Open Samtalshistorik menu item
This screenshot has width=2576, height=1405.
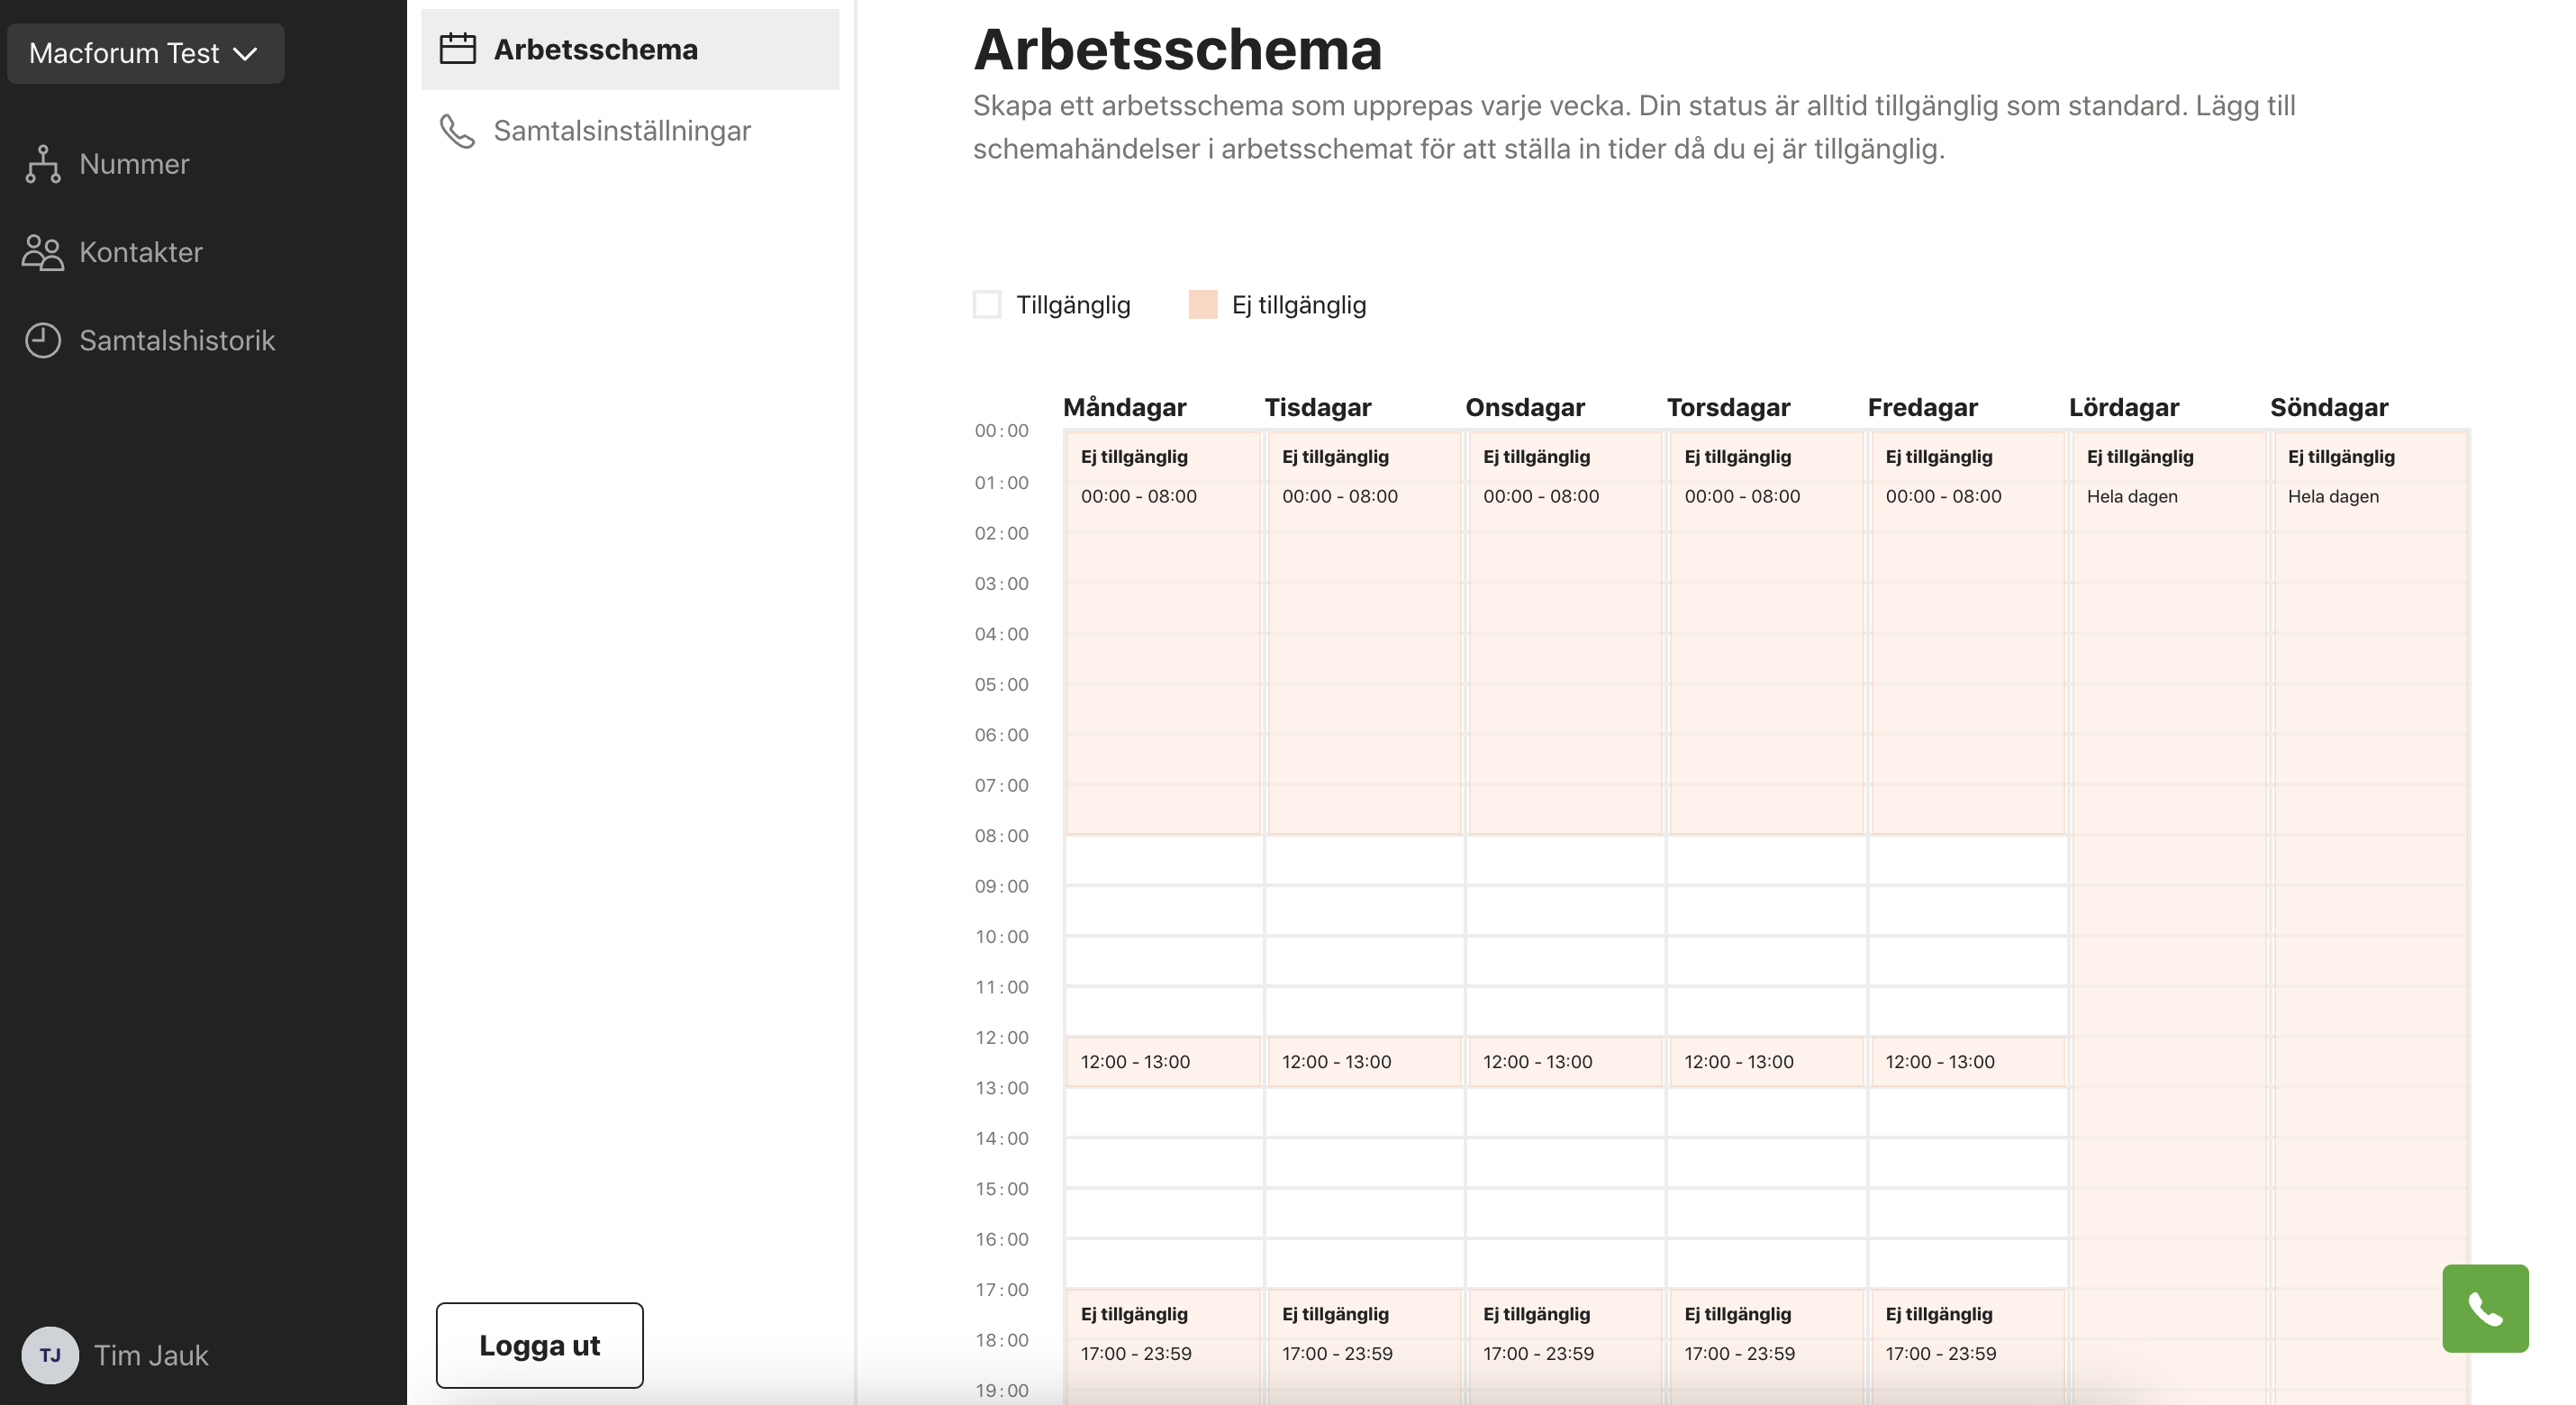tap(177, 340)
